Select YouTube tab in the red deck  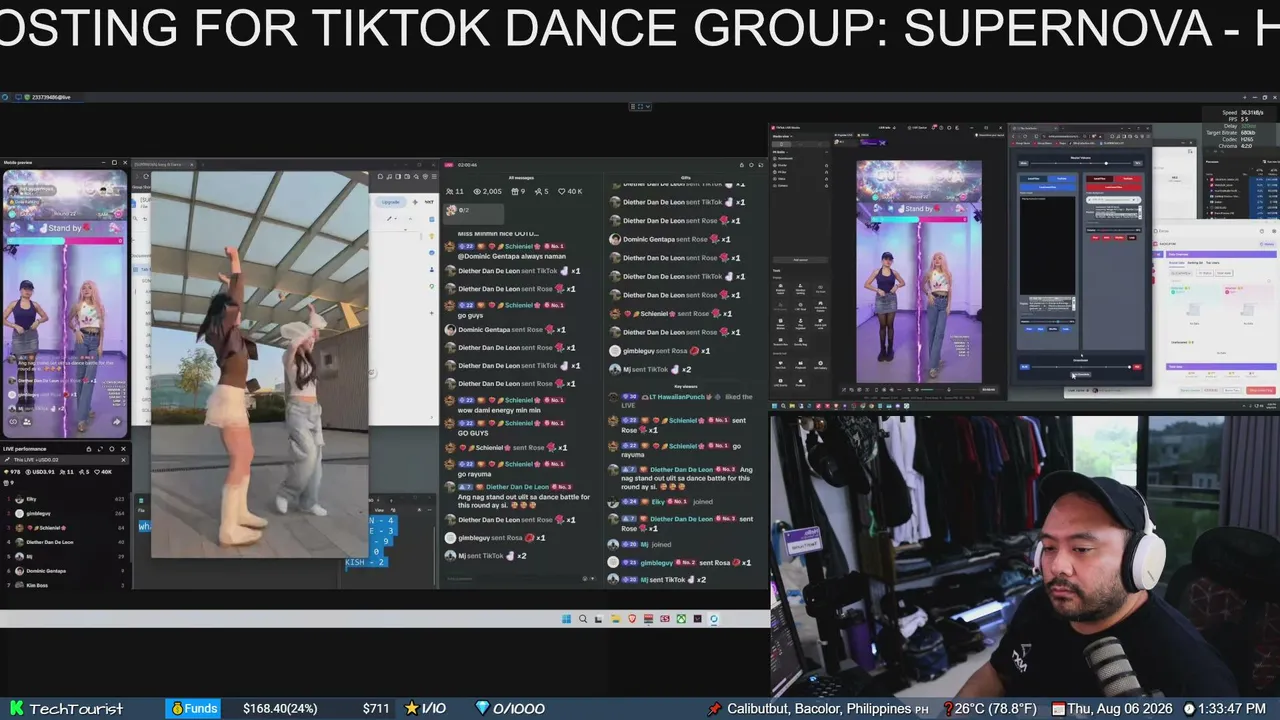coord(1127,179)
